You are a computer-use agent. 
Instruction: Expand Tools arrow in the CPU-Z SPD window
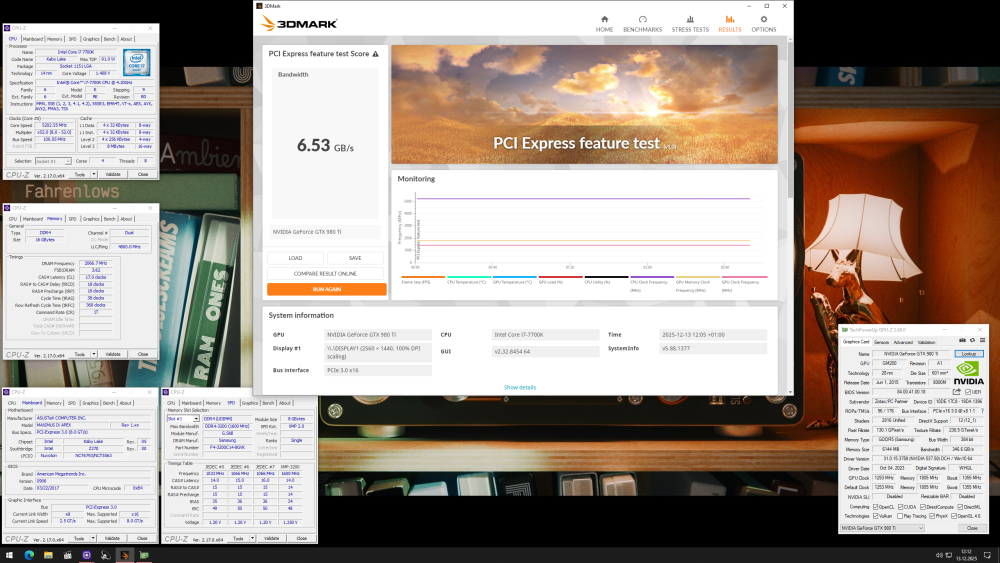[253, 538]
